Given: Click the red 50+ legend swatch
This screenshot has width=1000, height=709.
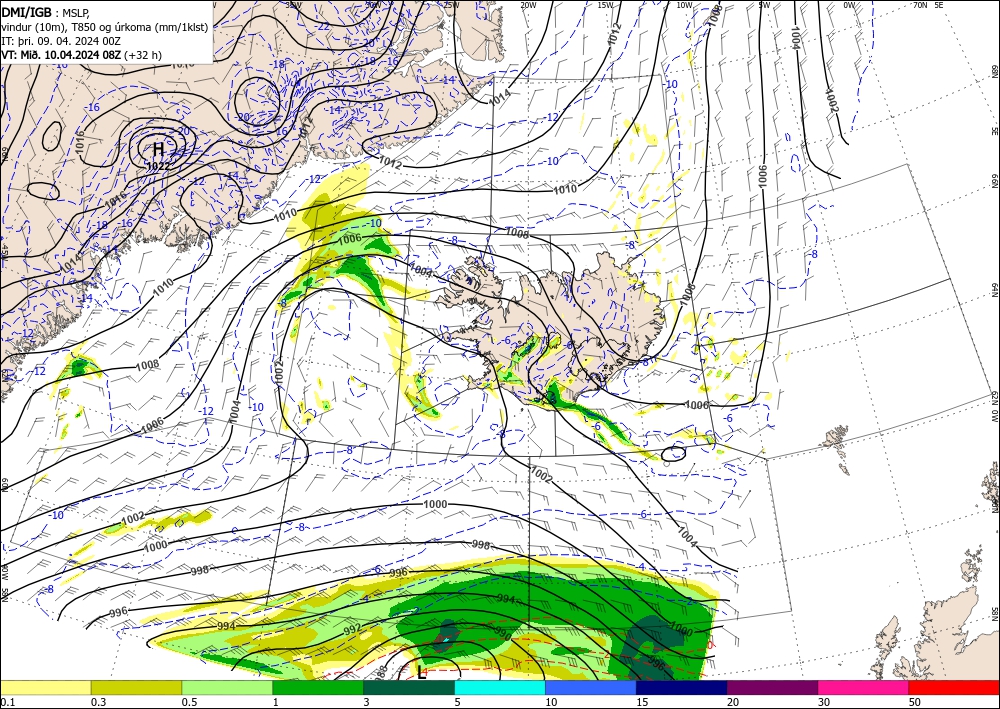Looking at the screenshot, I should [x=954, y=687].
